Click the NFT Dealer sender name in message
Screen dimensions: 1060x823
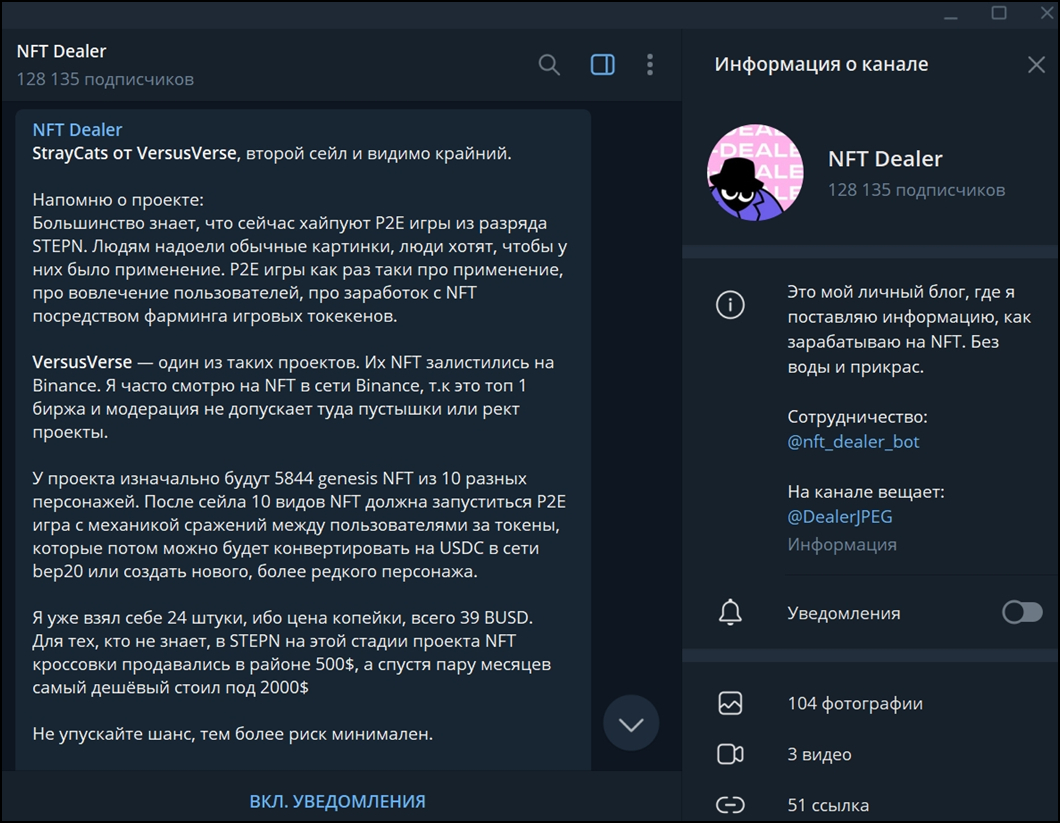click(77, 130)
